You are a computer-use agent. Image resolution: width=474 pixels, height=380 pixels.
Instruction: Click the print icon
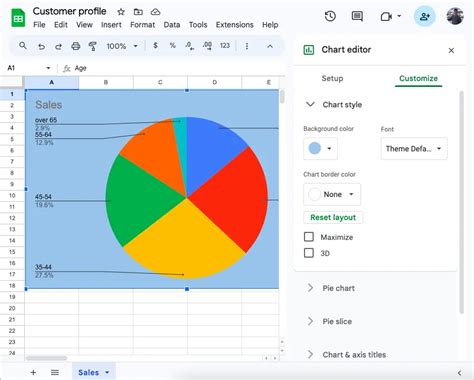point(76,46)
